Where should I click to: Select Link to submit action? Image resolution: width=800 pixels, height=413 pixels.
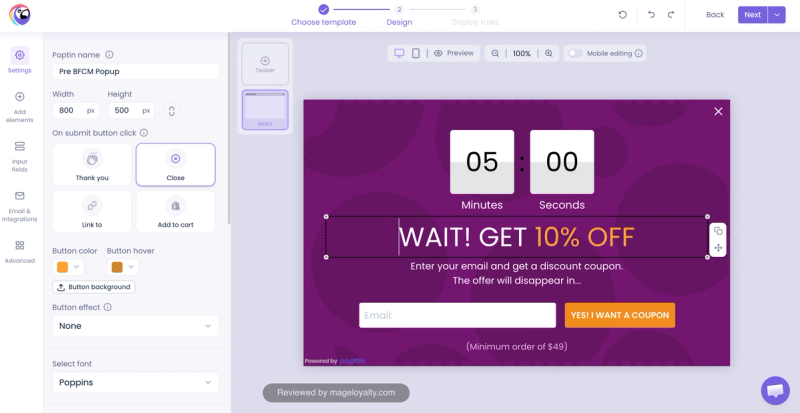coord(92,211)
